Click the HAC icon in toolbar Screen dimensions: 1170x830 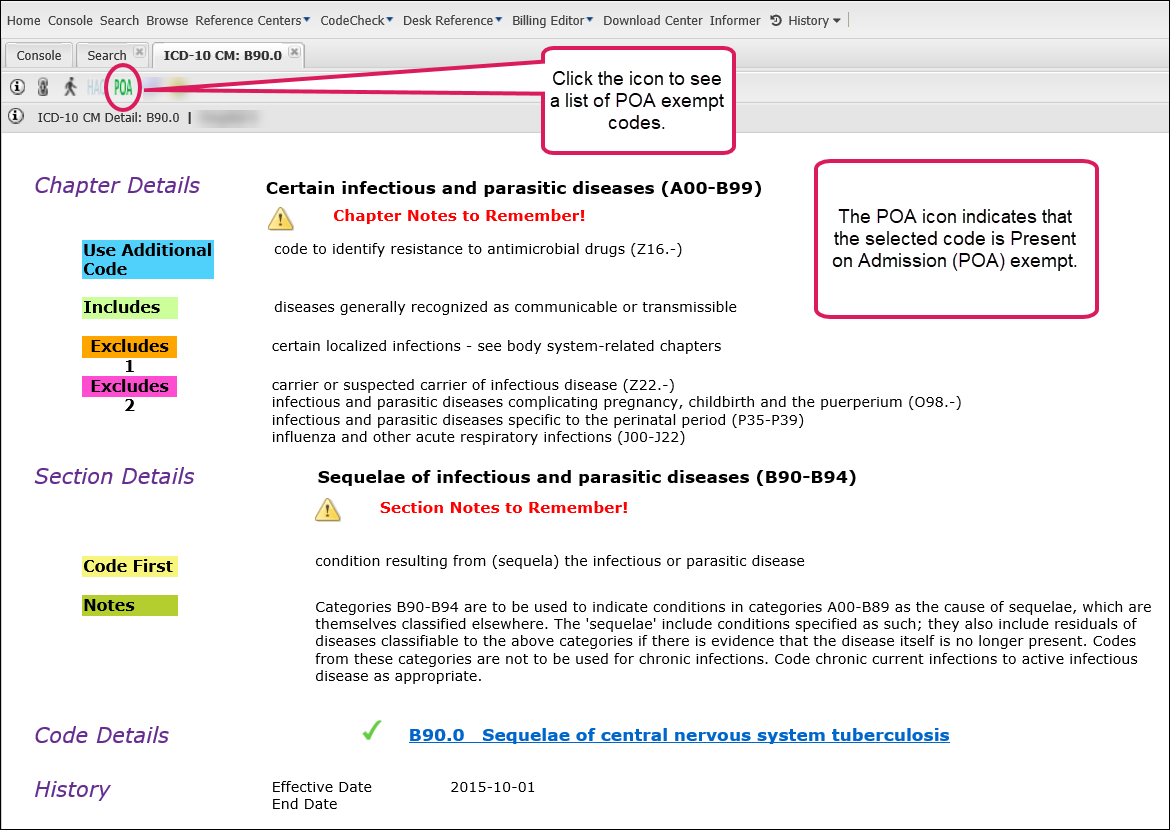[x=95, y=88]
